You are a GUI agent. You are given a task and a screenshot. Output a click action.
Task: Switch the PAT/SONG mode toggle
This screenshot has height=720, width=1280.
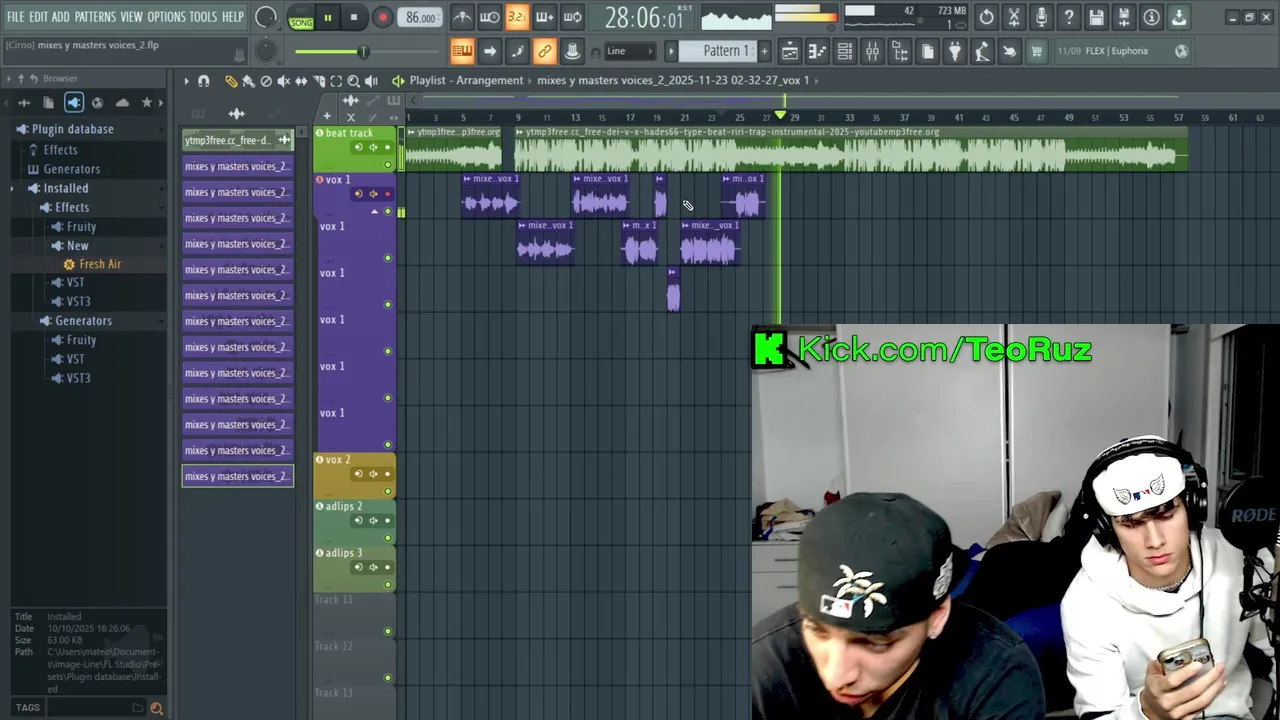click(x=300, y=17)
